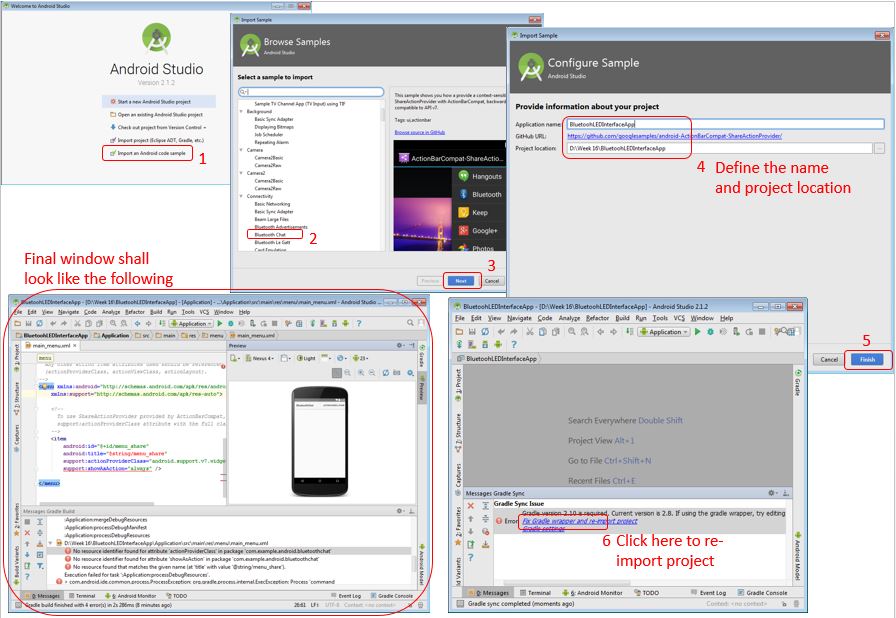This screenshot has width=896, height=618.
Task: Click blue help icon in Gradle Sync message side toolbar
Action: click(x=470, y=557)
